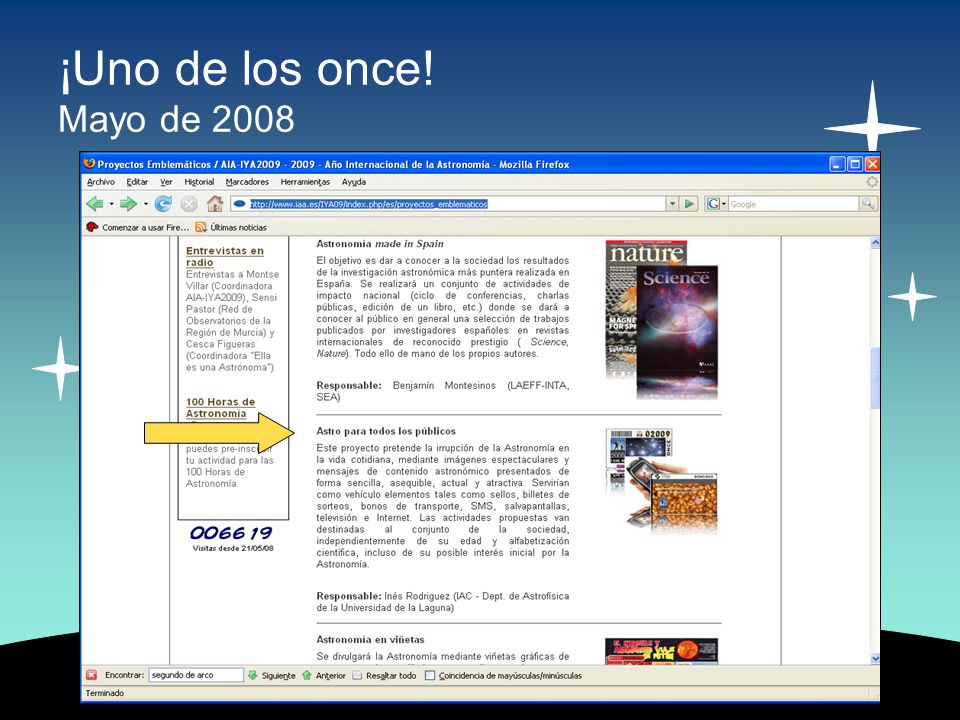Click the site favicon in the address bar
Screen dimensions: 960x720
(240, 204)
